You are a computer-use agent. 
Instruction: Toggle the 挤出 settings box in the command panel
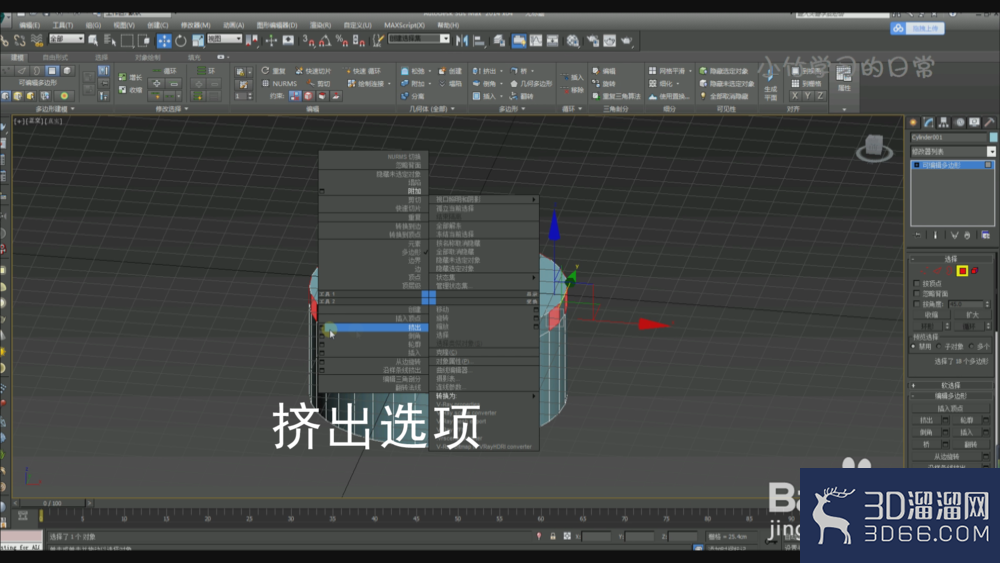(x=945, y=420)
